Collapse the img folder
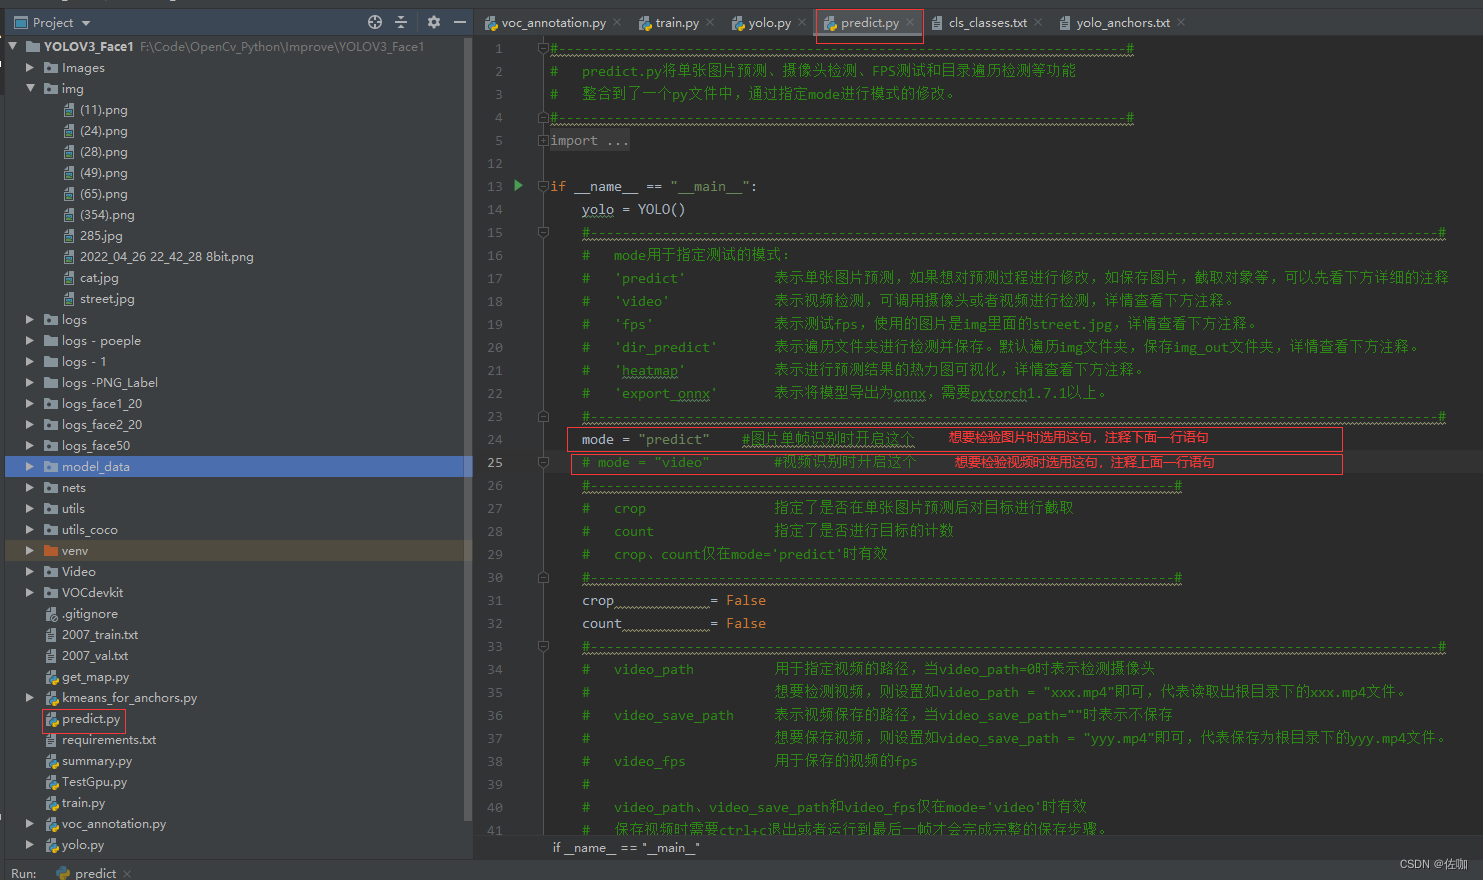Screen dimensions: 1483x880 pos(30,88)
